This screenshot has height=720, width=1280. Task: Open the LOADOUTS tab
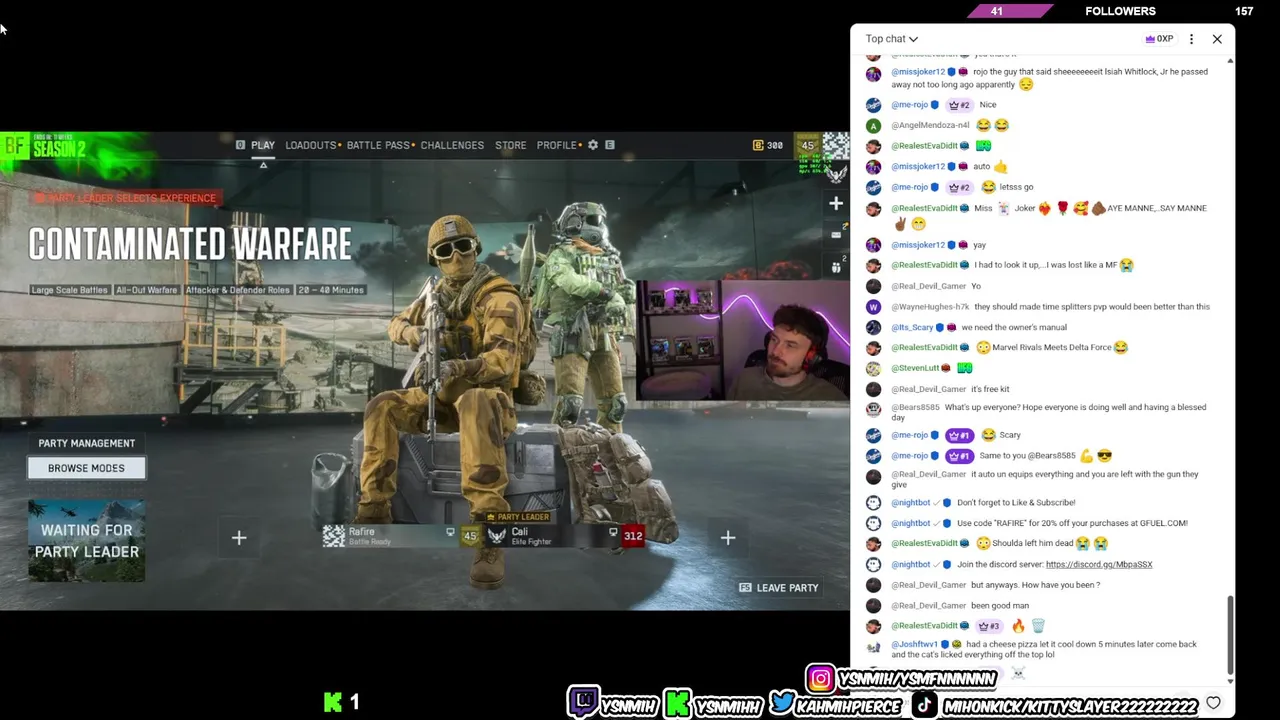pos(311,145)
